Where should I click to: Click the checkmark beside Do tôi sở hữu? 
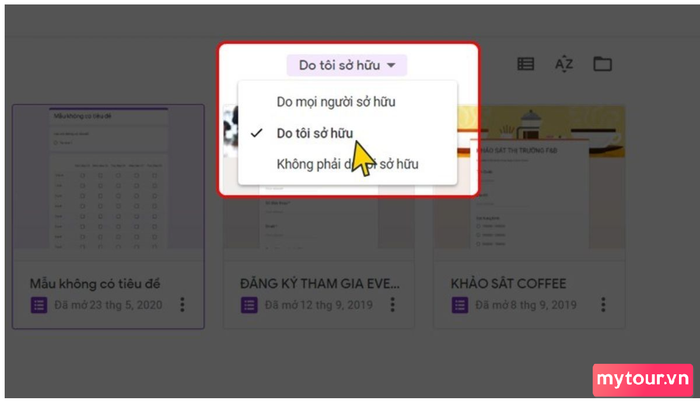256,133
